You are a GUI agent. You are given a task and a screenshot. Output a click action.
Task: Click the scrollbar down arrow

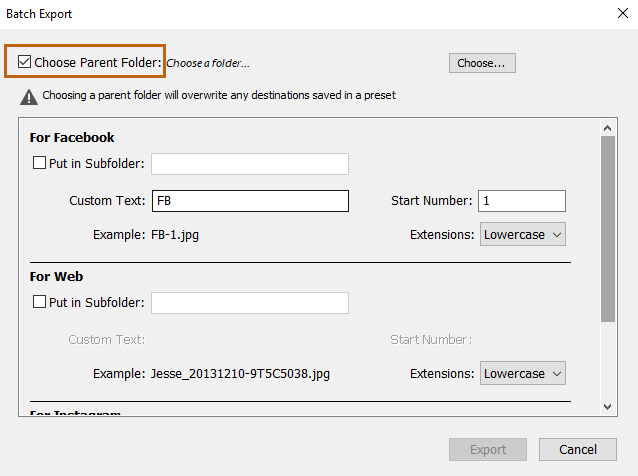pos(607,405)
